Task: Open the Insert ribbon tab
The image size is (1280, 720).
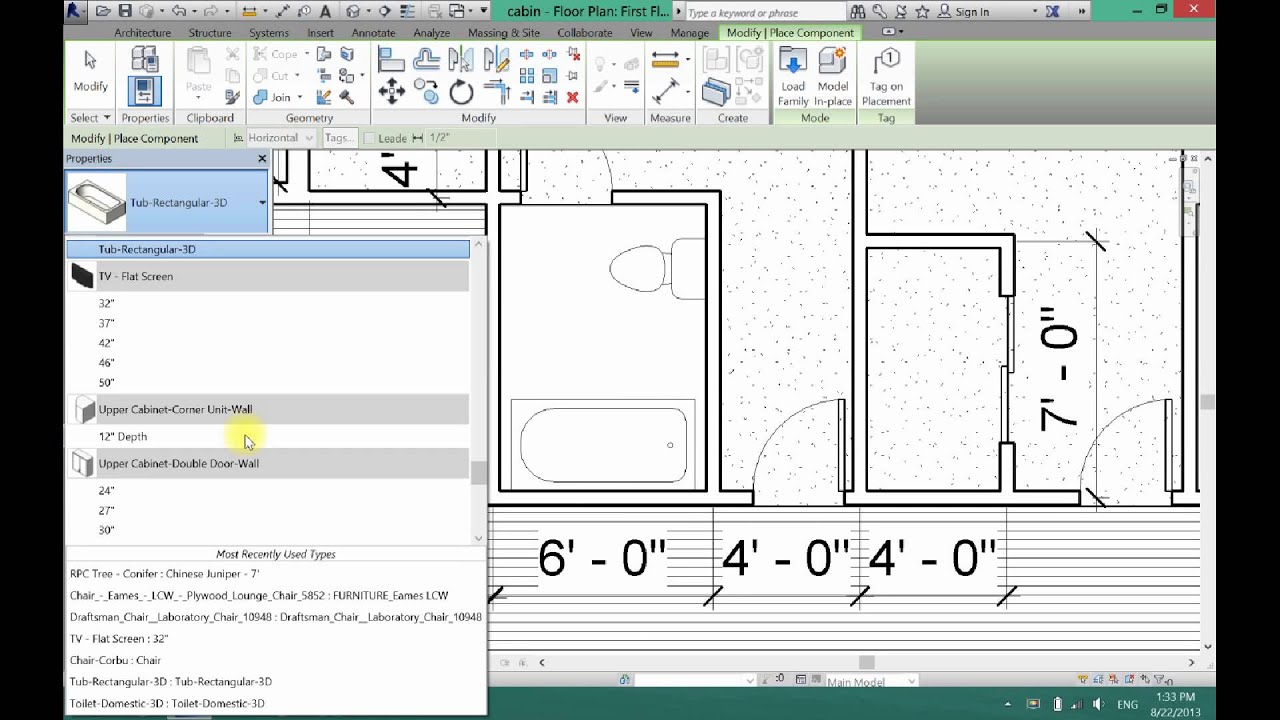Action: 320,32
